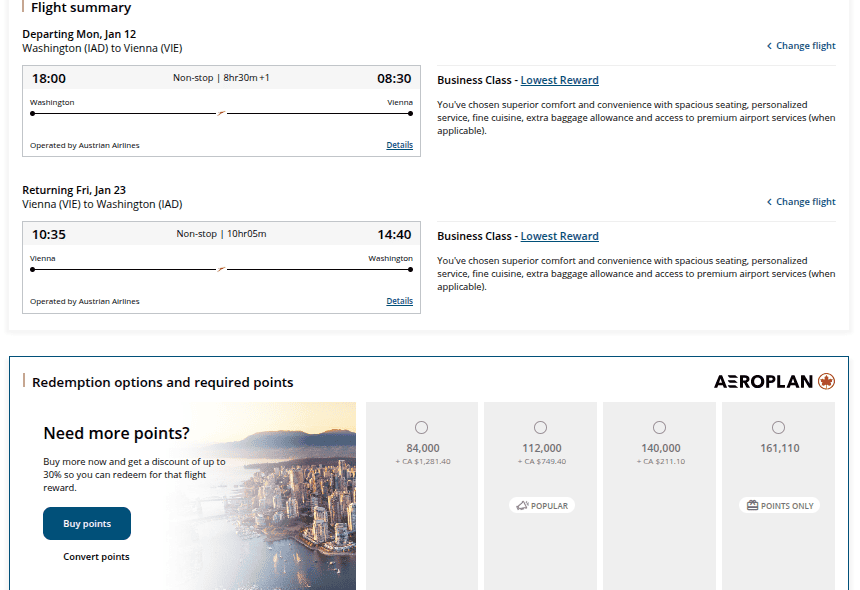Click the POINTS ONLY badge icon
Image resolution: width=860 pixels, height=590 pixels.
point(752,506)
